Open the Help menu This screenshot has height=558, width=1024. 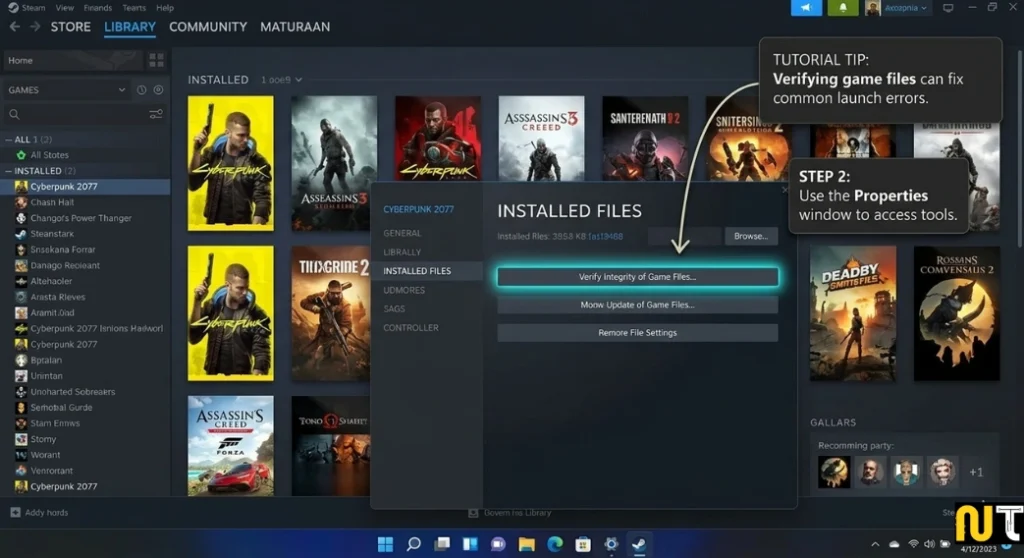click(x=165, y=8)
